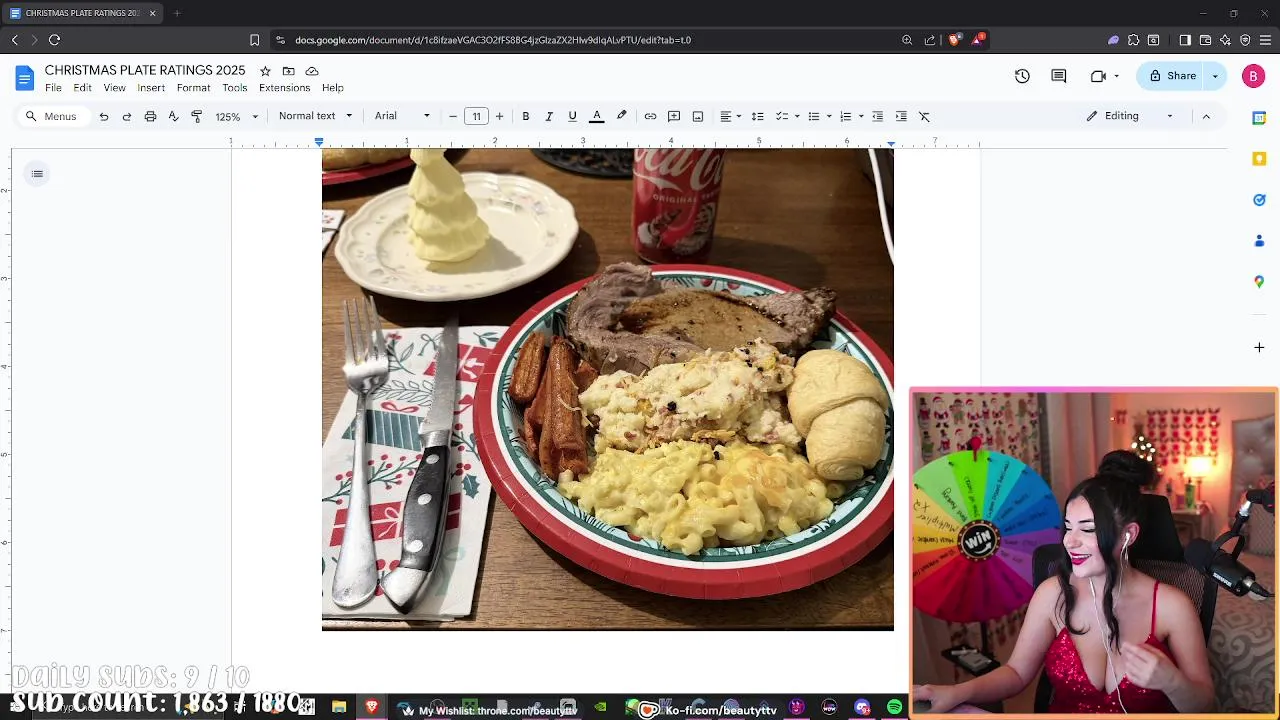Open Google Tasks in the side panel
Viewport: 1280px width, 720px height.
click(x=1259, y=200)
